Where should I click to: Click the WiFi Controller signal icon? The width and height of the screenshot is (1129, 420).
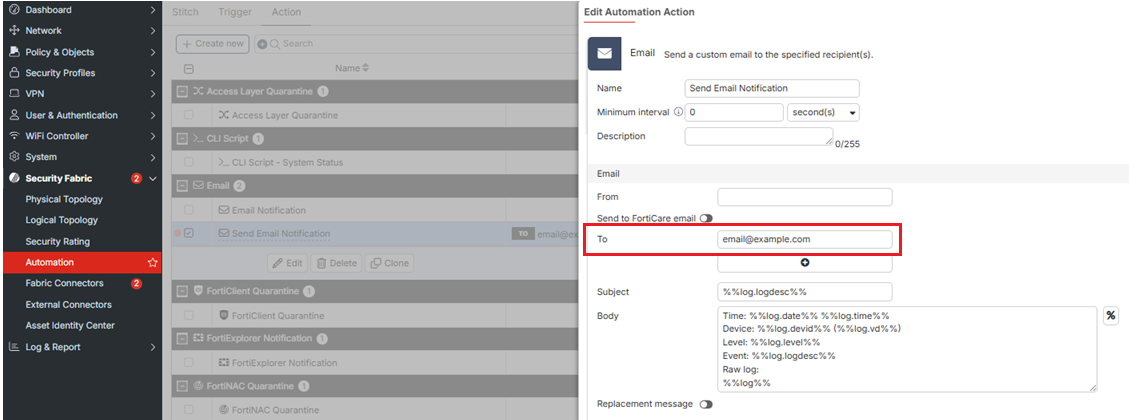[14, 136]
